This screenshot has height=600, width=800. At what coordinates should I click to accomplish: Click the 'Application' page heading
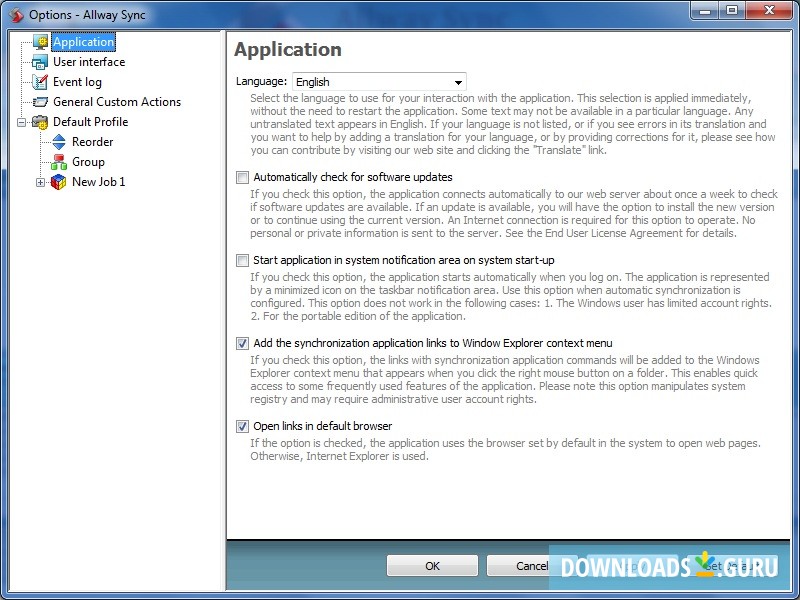[288, 49]
